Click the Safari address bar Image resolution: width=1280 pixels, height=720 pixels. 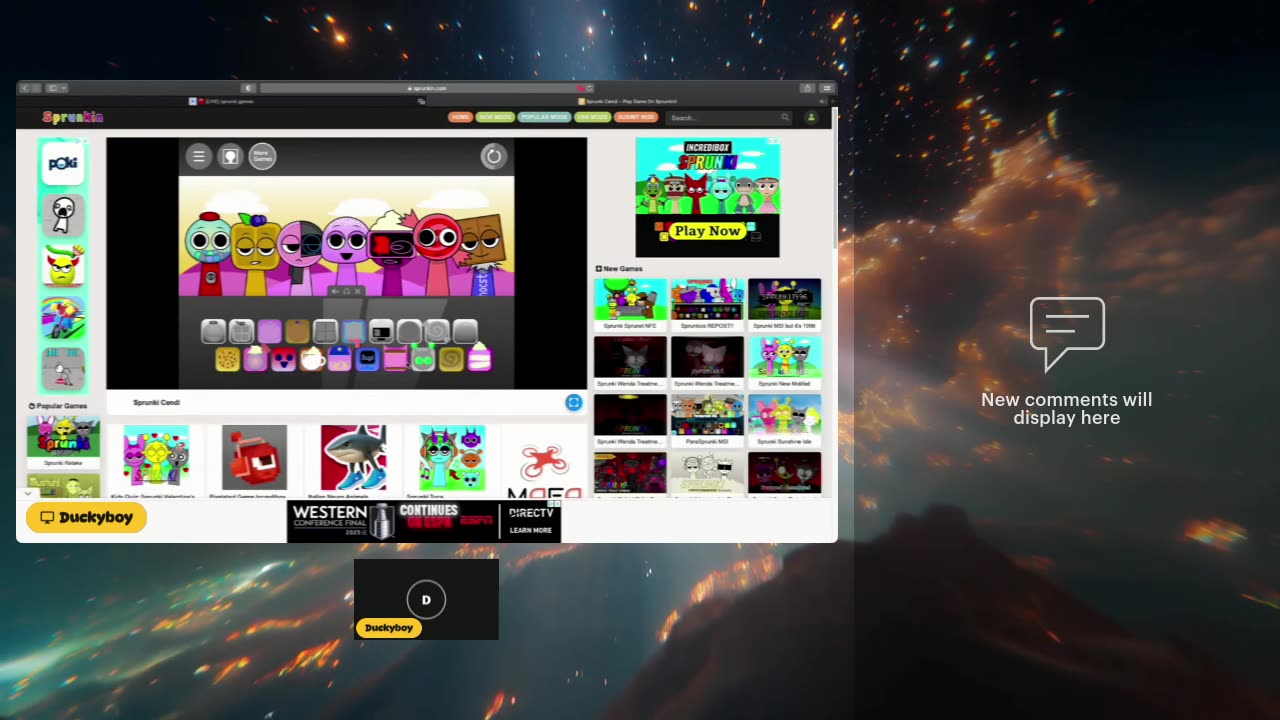point(427,88)
